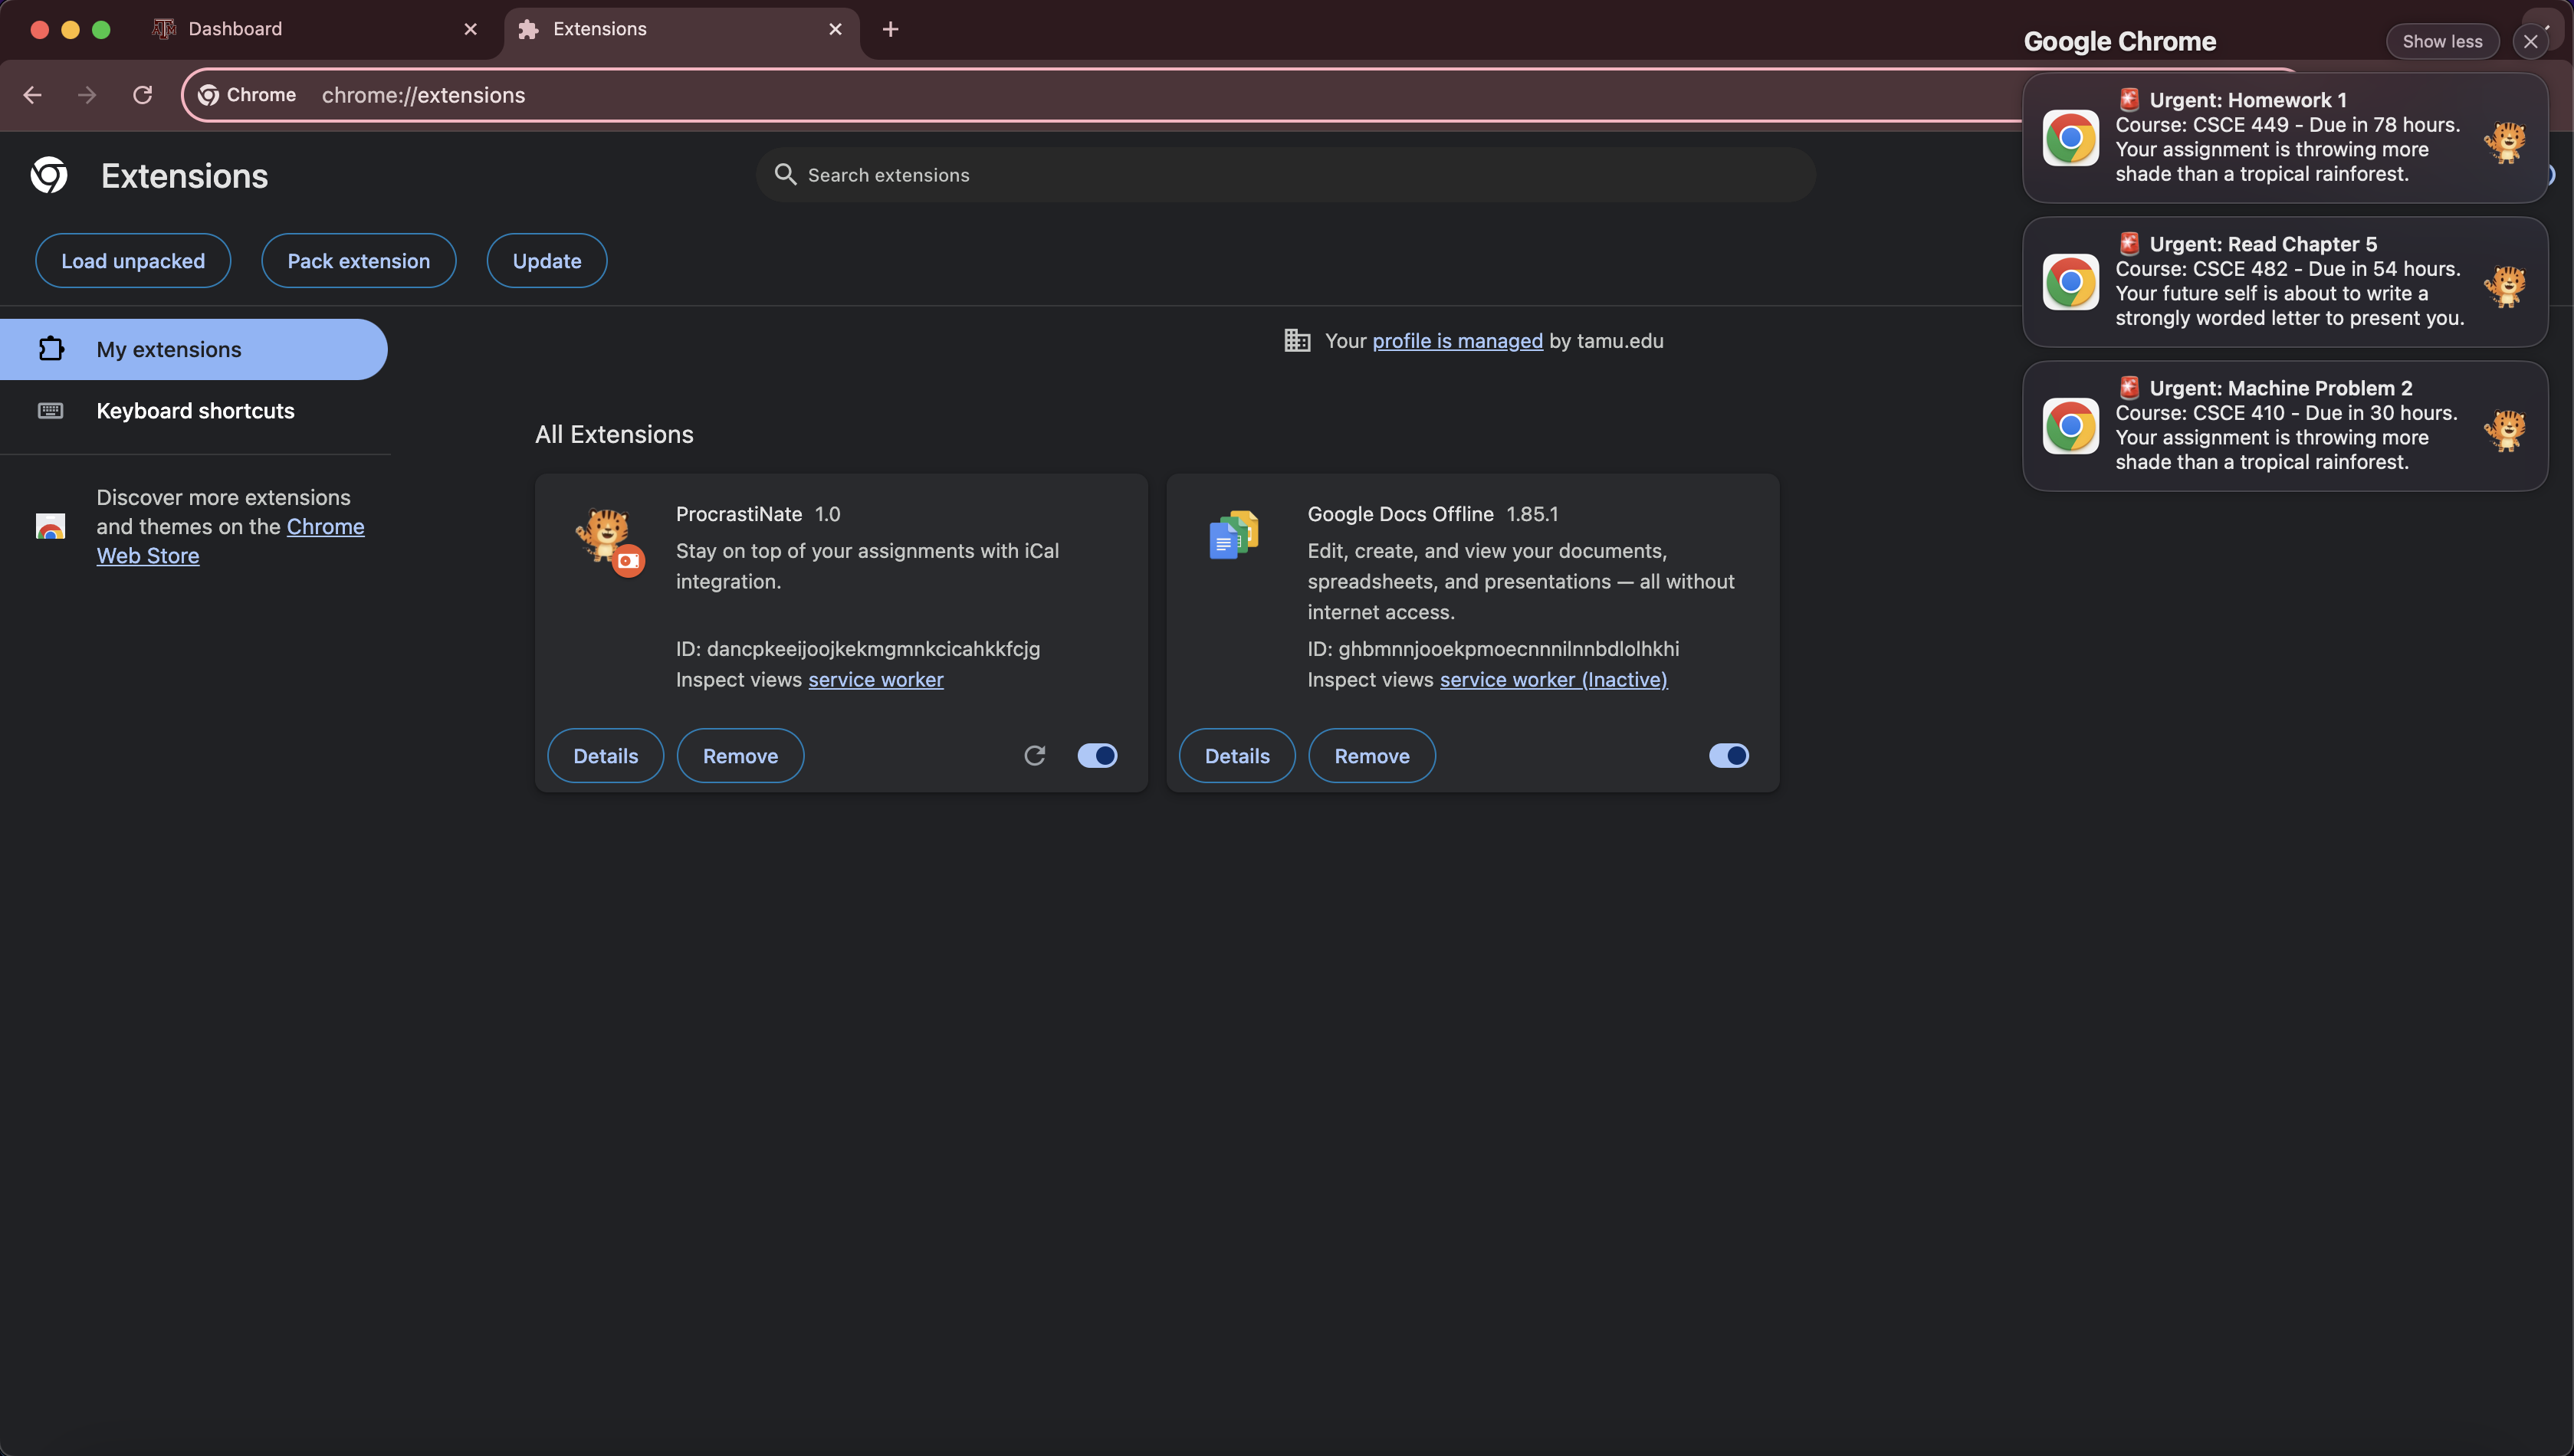Click the managed organization building icon
This screenshot has width=2574, height=1456.
coord(1297,341)
